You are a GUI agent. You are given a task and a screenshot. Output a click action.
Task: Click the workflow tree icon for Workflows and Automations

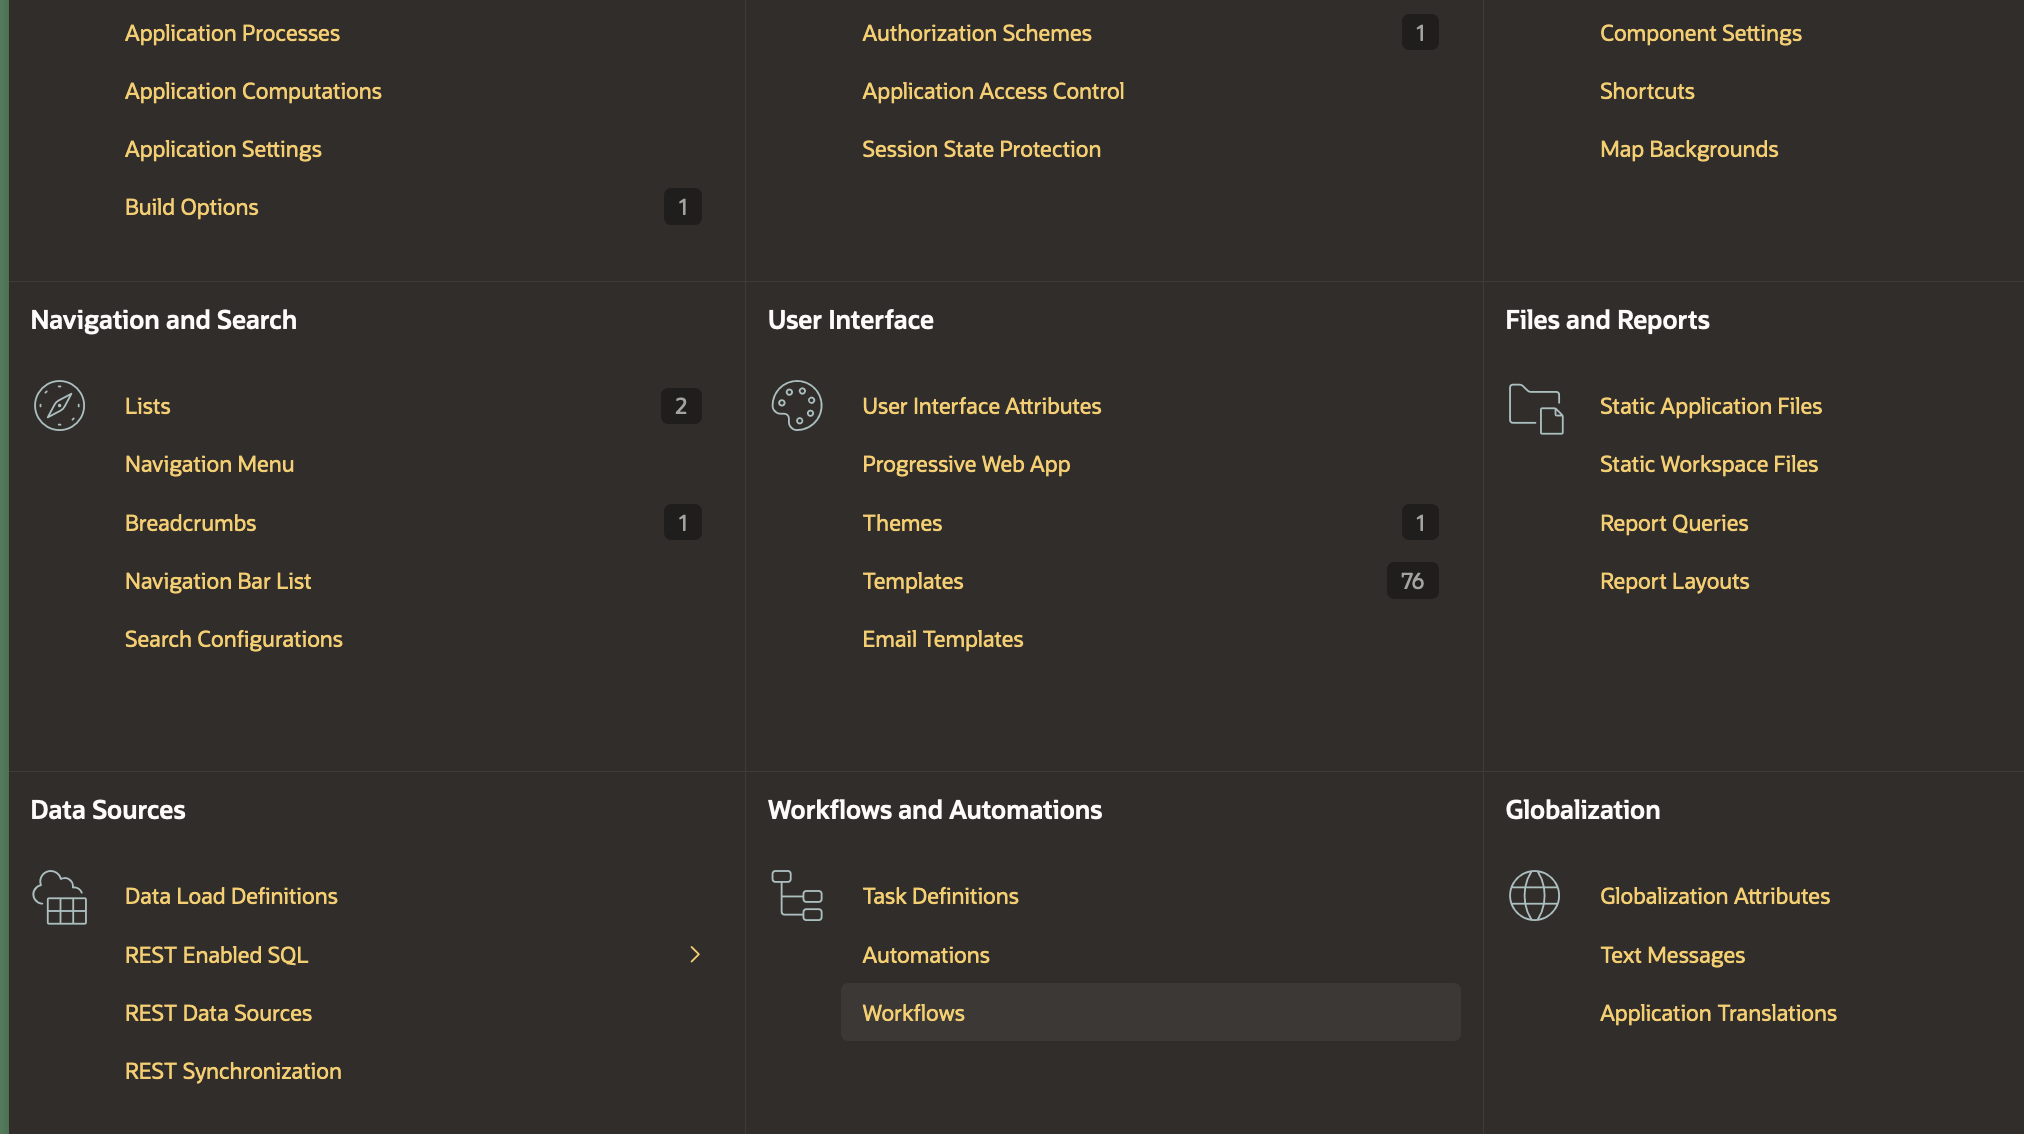pyautogui.click(x=797, y=895)
